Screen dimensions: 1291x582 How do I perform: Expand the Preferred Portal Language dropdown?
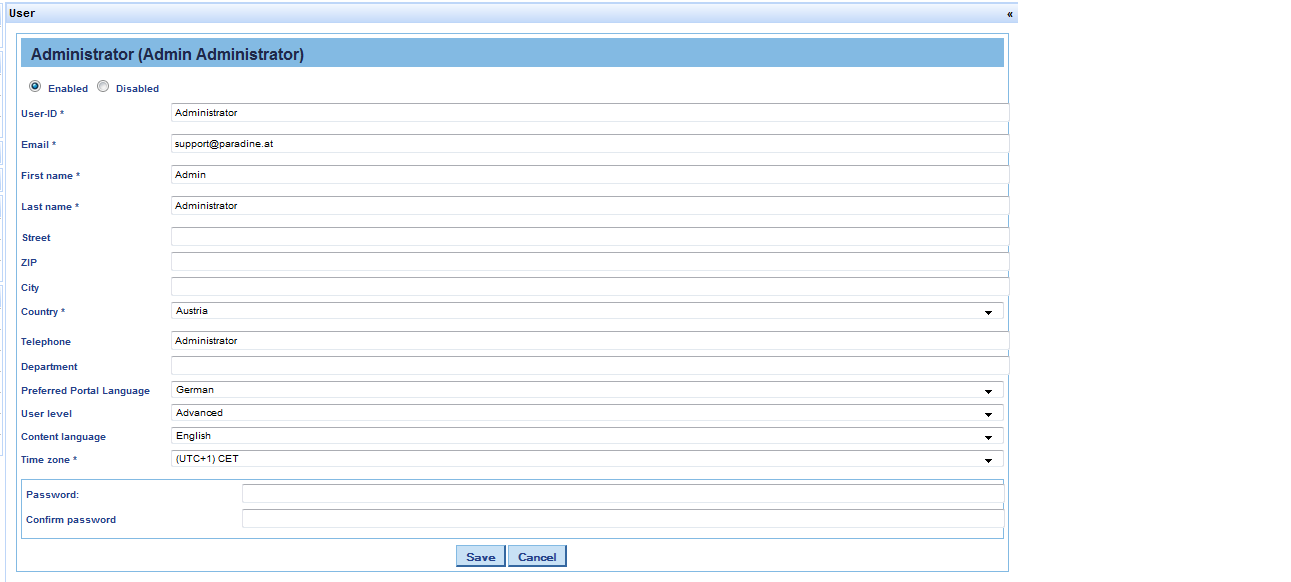pos(587,390)
